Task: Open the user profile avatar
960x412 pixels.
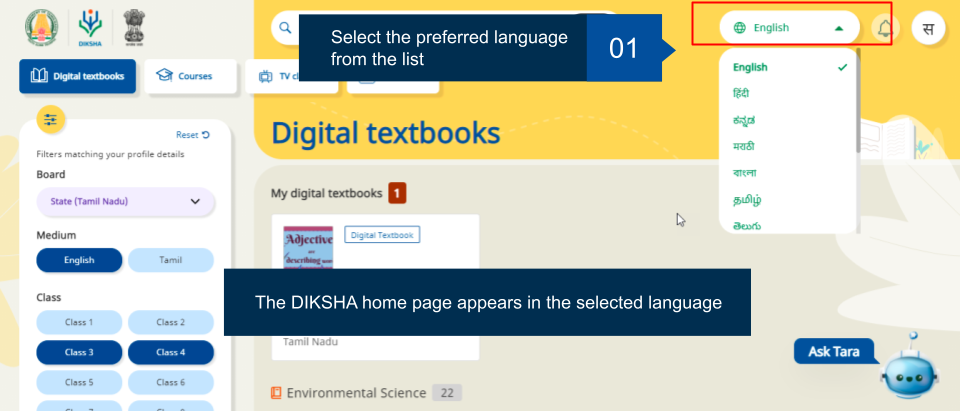Action: tap(928, 28)
